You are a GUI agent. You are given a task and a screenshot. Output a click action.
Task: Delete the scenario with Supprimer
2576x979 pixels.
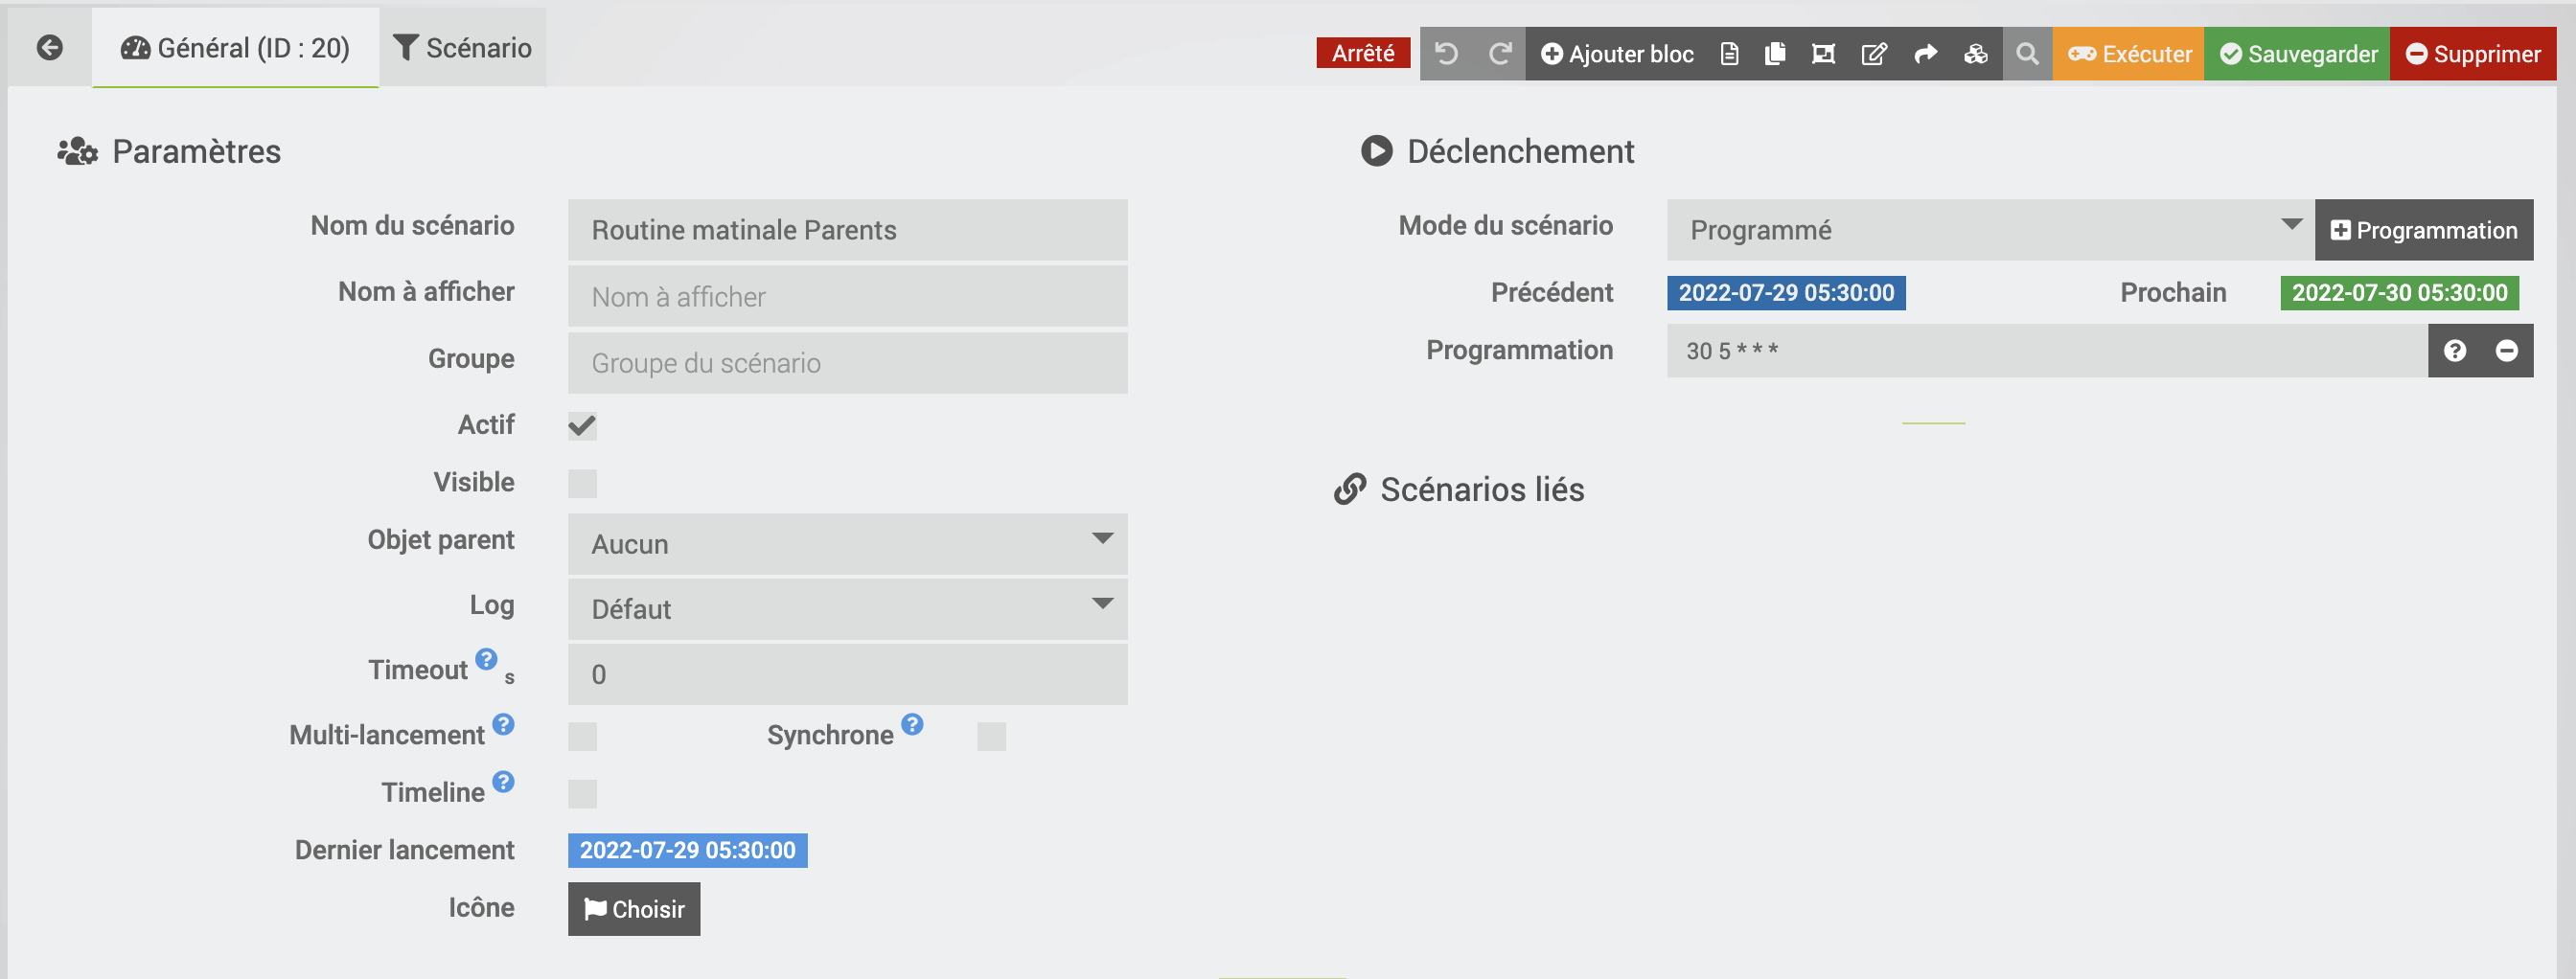[x=2472, y=54]
